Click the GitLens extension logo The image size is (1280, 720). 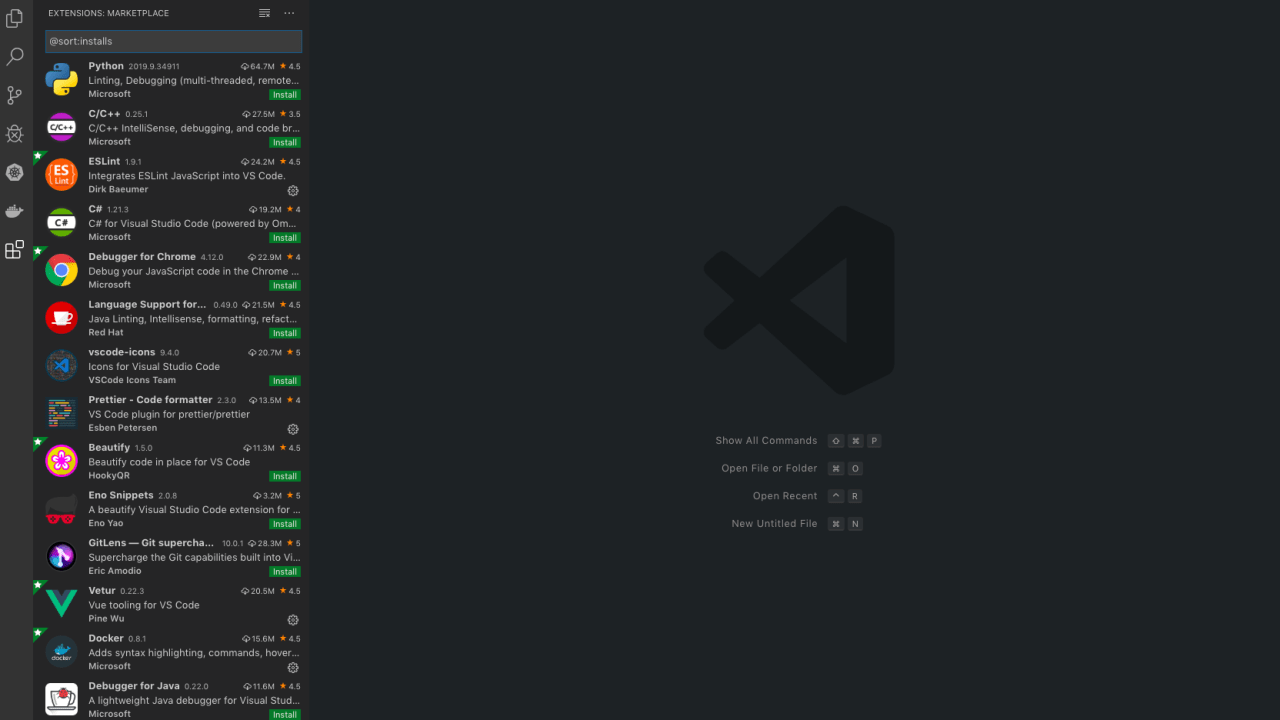coord(61,556)
